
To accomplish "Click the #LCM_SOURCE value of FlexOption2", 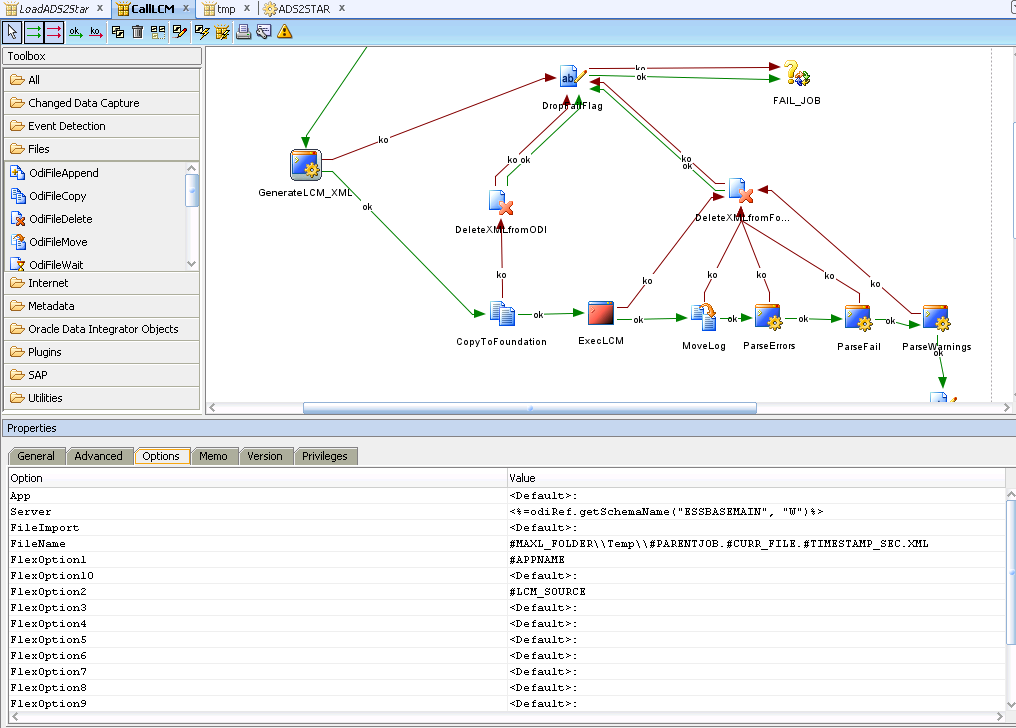I will [548, 591].
